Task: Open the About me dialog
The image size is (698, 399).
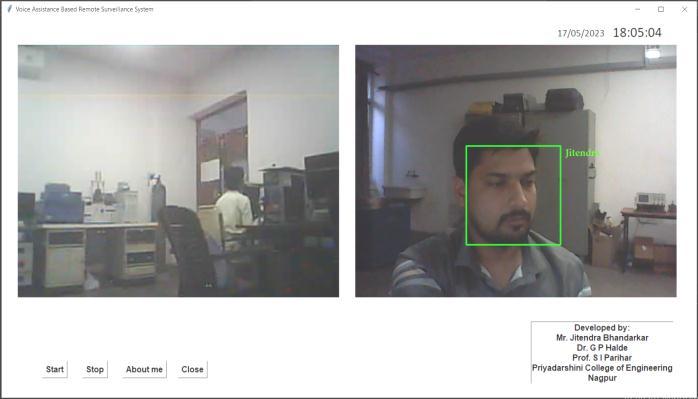Action: point(144,369)
